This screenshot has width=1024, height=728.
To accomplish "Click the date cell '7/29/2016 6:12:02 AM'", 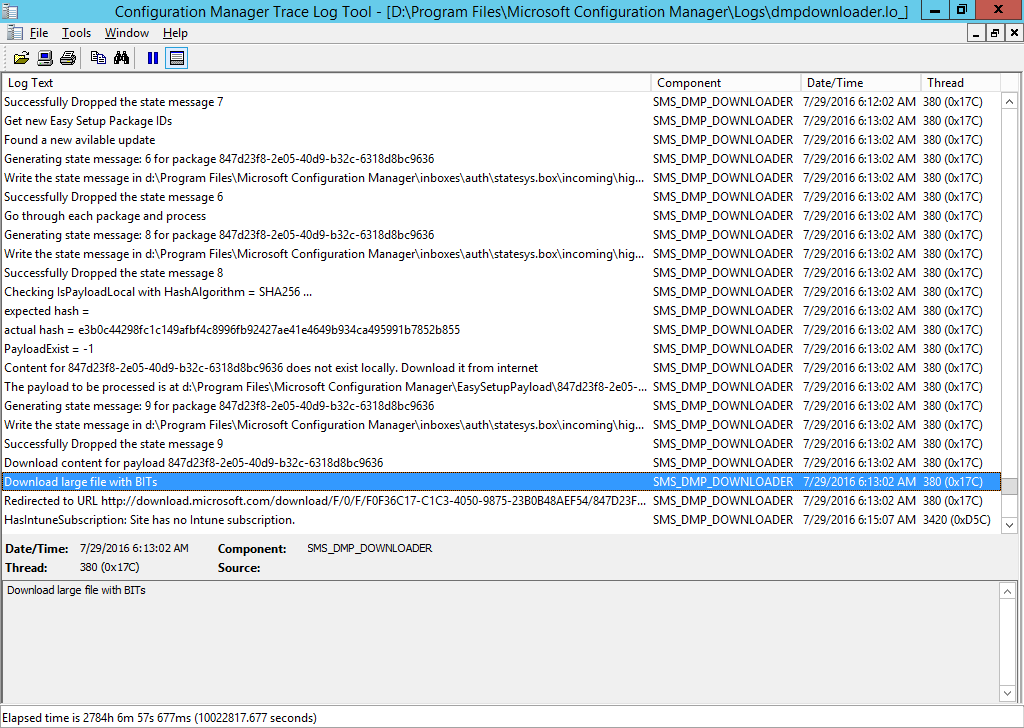I will (859, 102).
